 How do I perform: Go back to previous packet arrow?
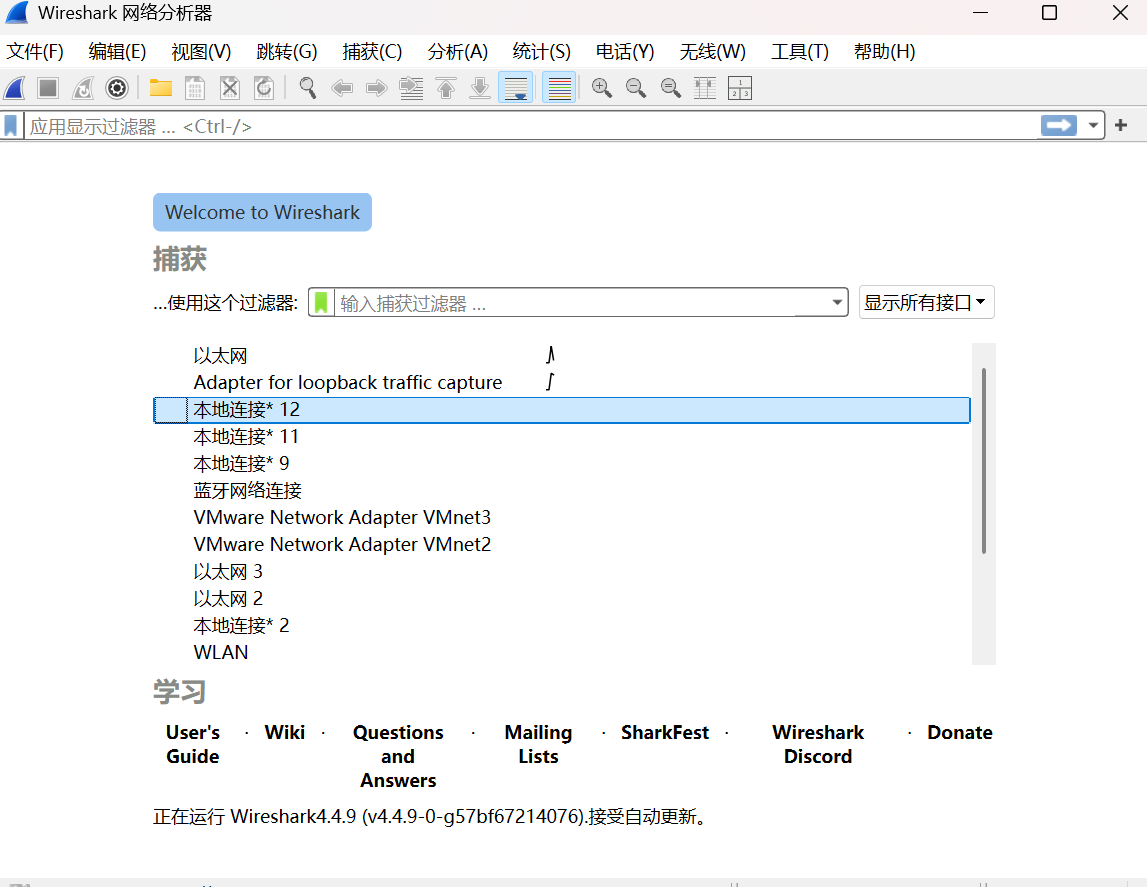[342, 88]
